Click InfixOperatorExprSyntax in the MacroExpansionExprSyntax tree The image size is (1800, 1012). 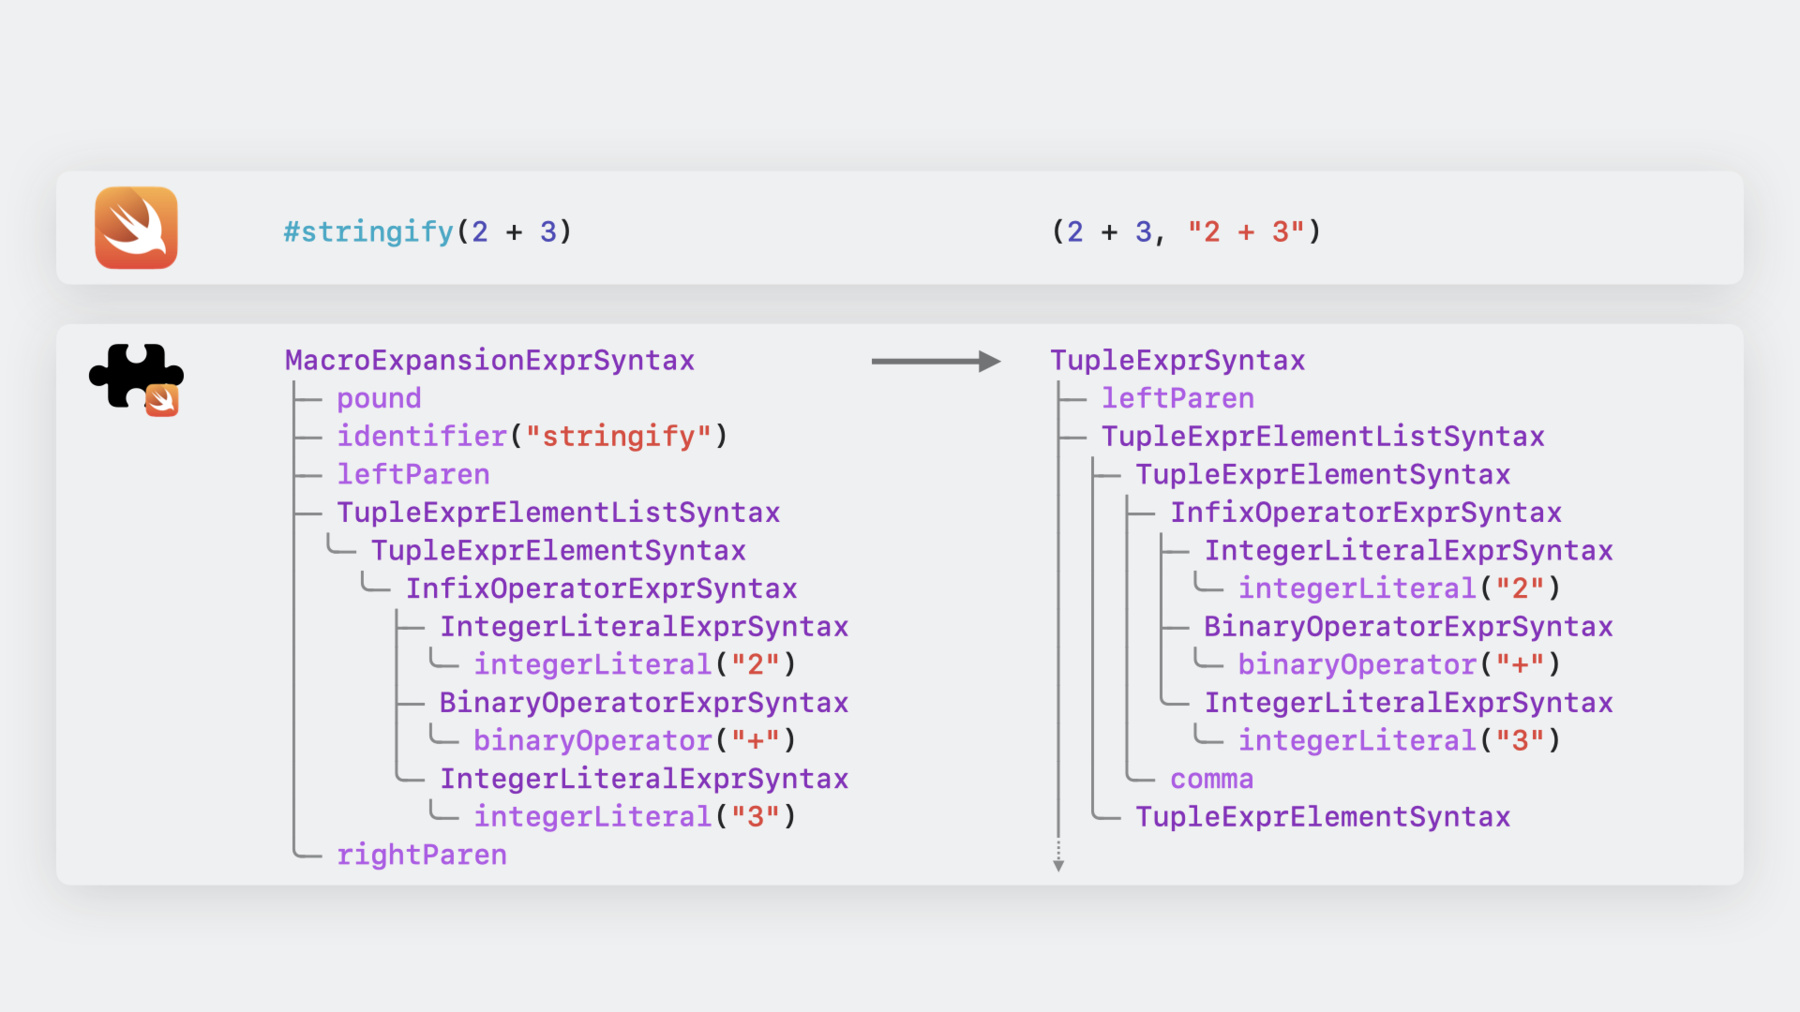[x=601, y=588]
